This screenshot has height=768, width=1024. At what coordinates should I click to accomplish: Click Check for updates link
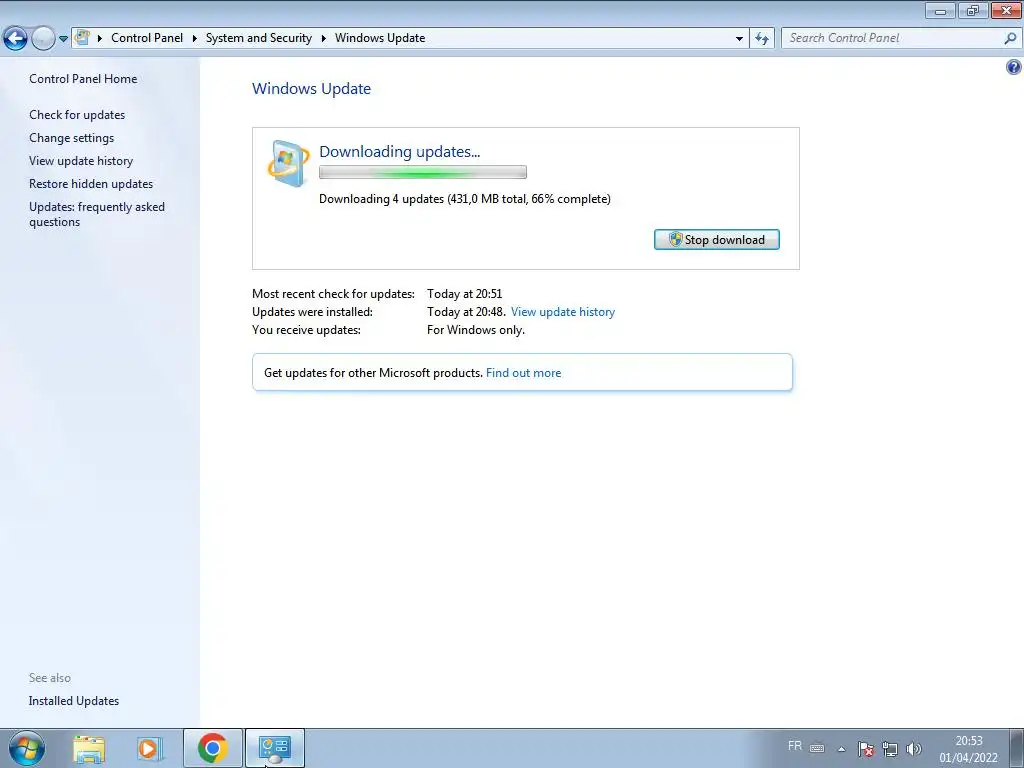click(x=77, y=114)
